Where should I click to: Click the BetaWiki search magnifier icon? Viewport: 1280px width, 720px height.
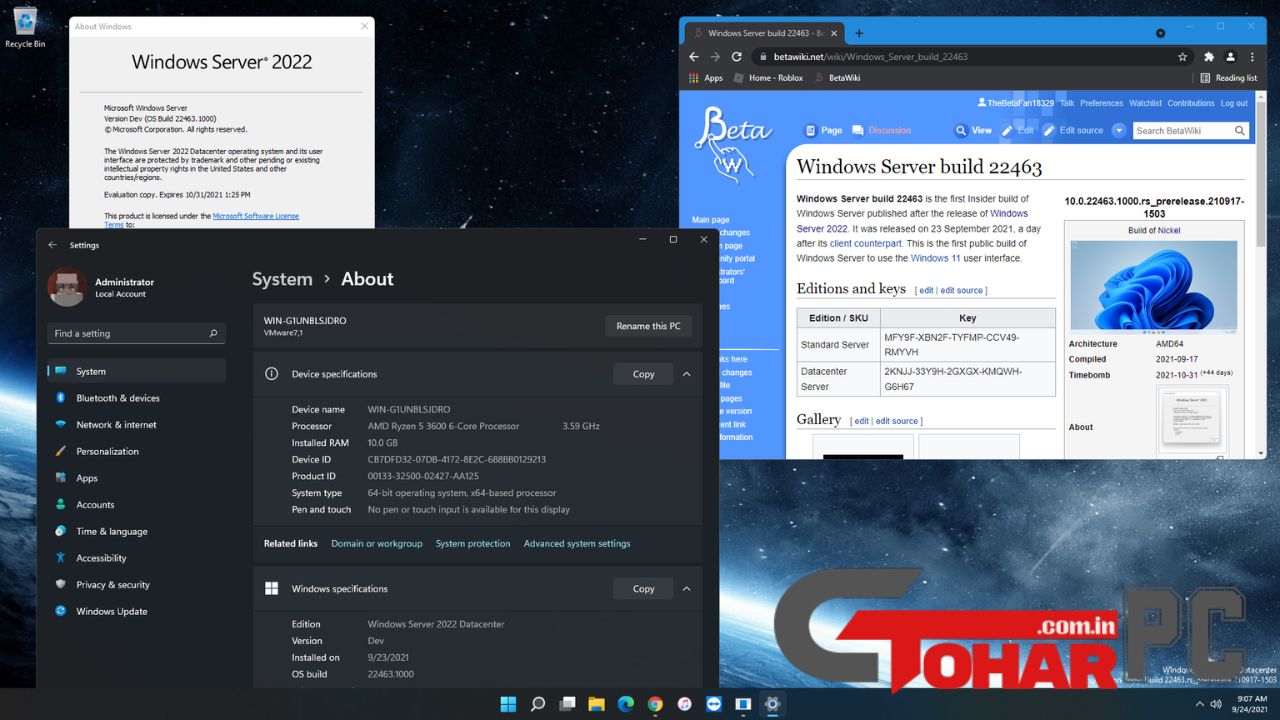click(x=1240, y=130)
